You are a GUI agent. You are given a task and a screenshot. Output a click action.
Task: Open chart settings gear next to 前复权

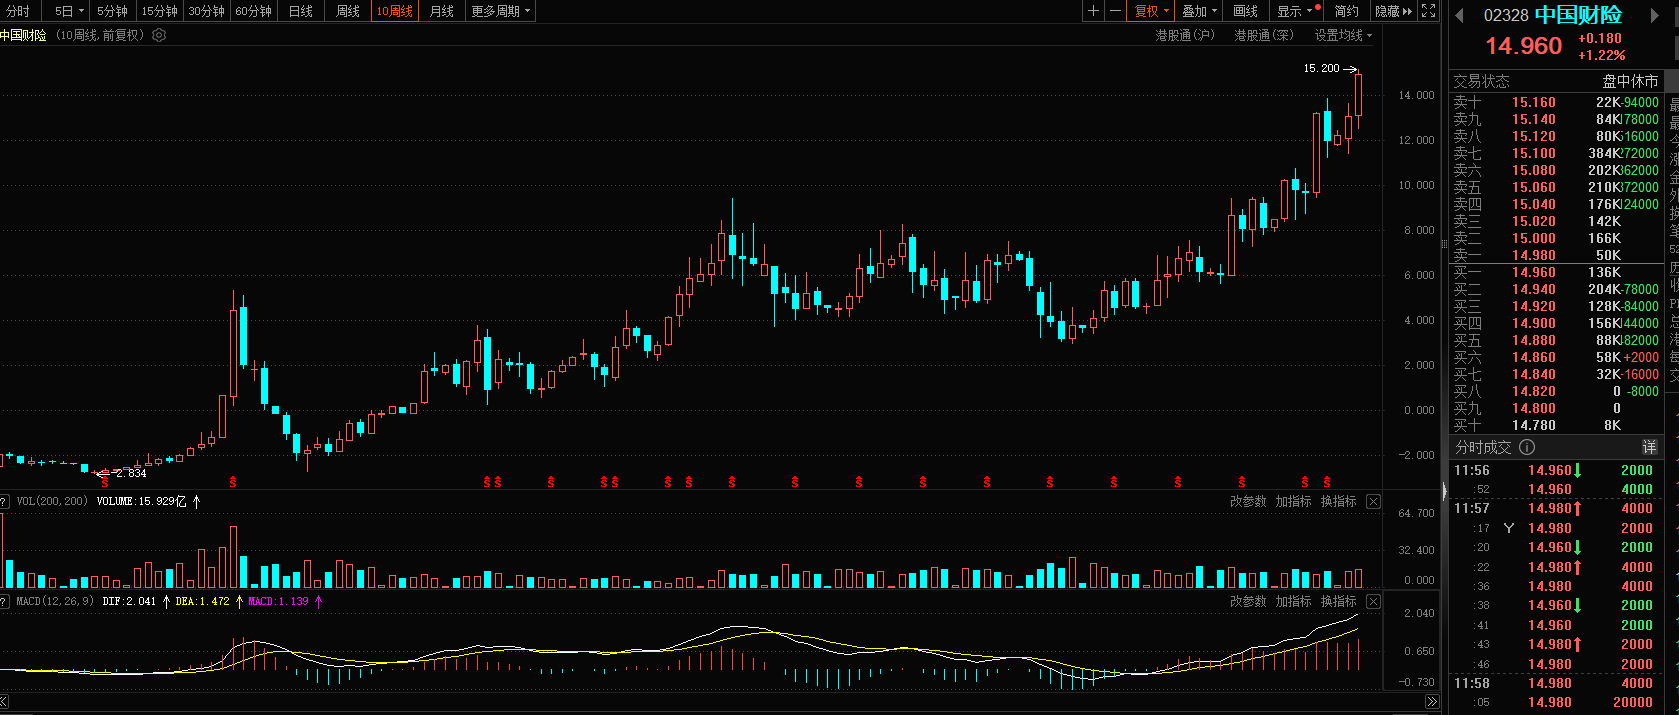(159, 35)
